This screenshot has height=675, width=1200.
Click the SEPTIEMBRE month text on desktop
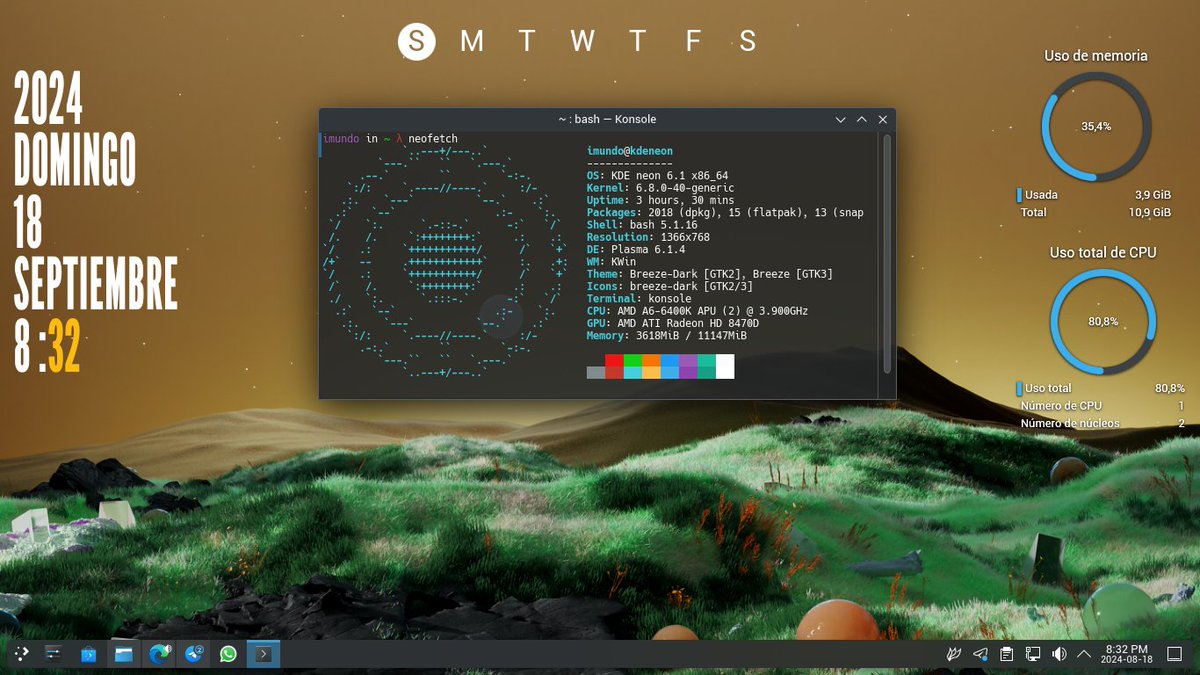tap(96, 284)
